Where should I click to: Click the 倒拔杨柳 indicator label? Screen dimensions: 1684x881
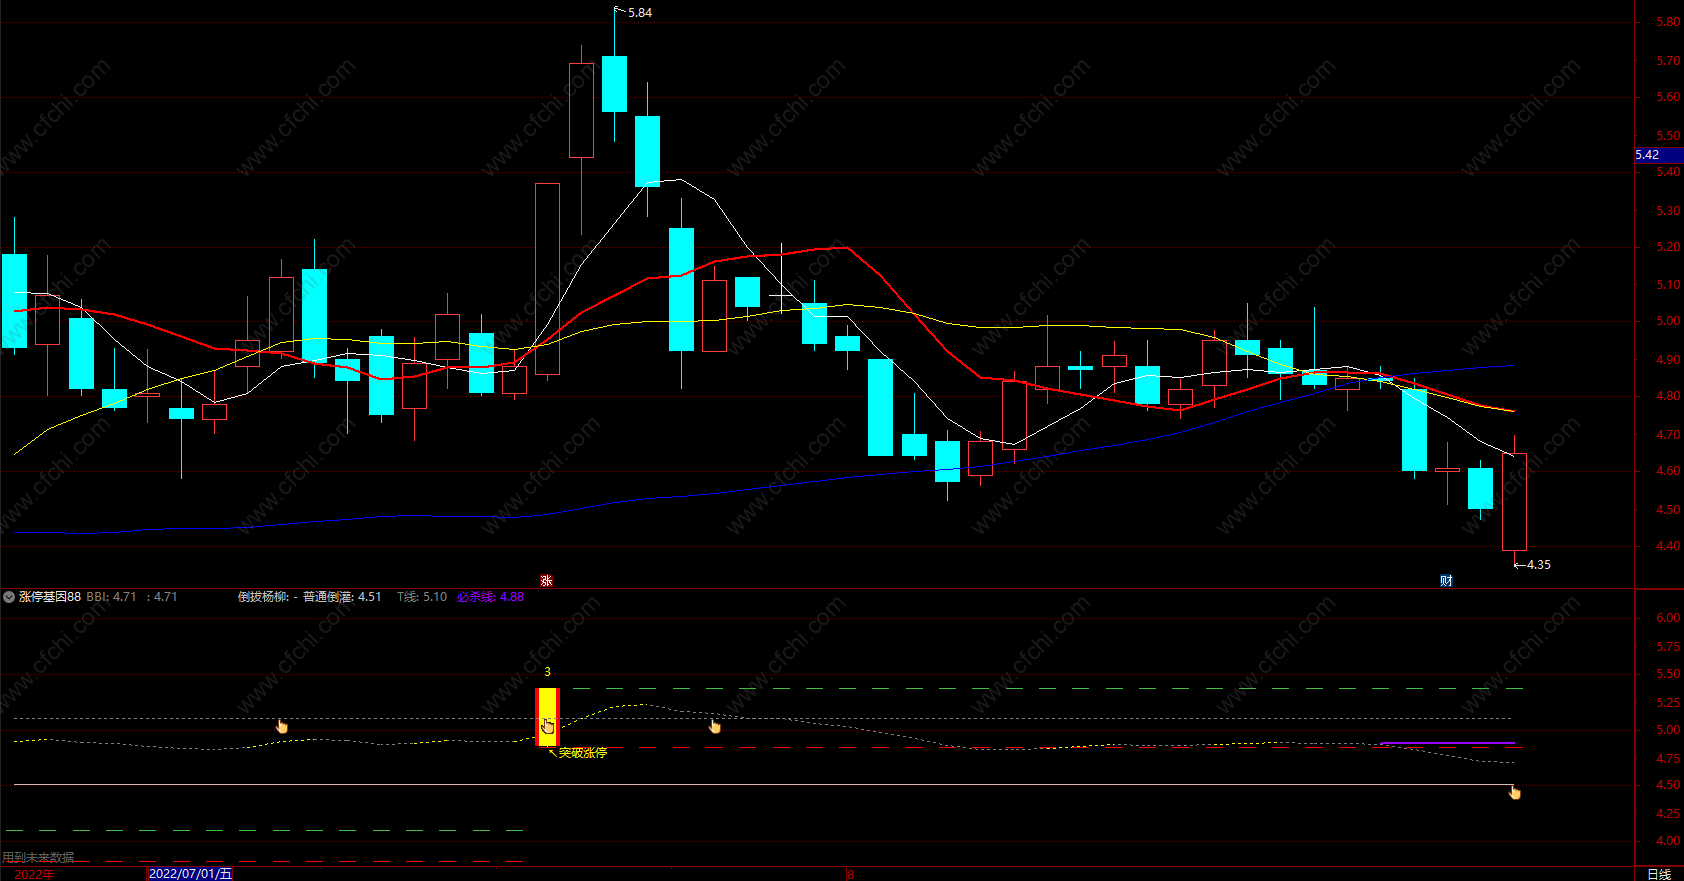pyautogui.click(x=263, y=597)
